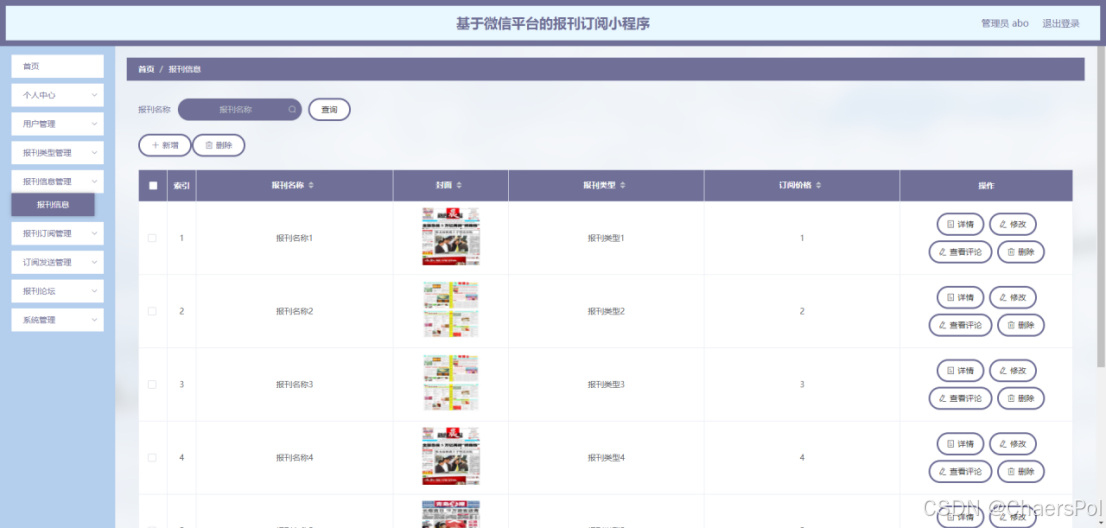Viewport: 1106px width, 528px height.
Task: Click the 报刊类型2 cell
Action: (x=606, y=312)
